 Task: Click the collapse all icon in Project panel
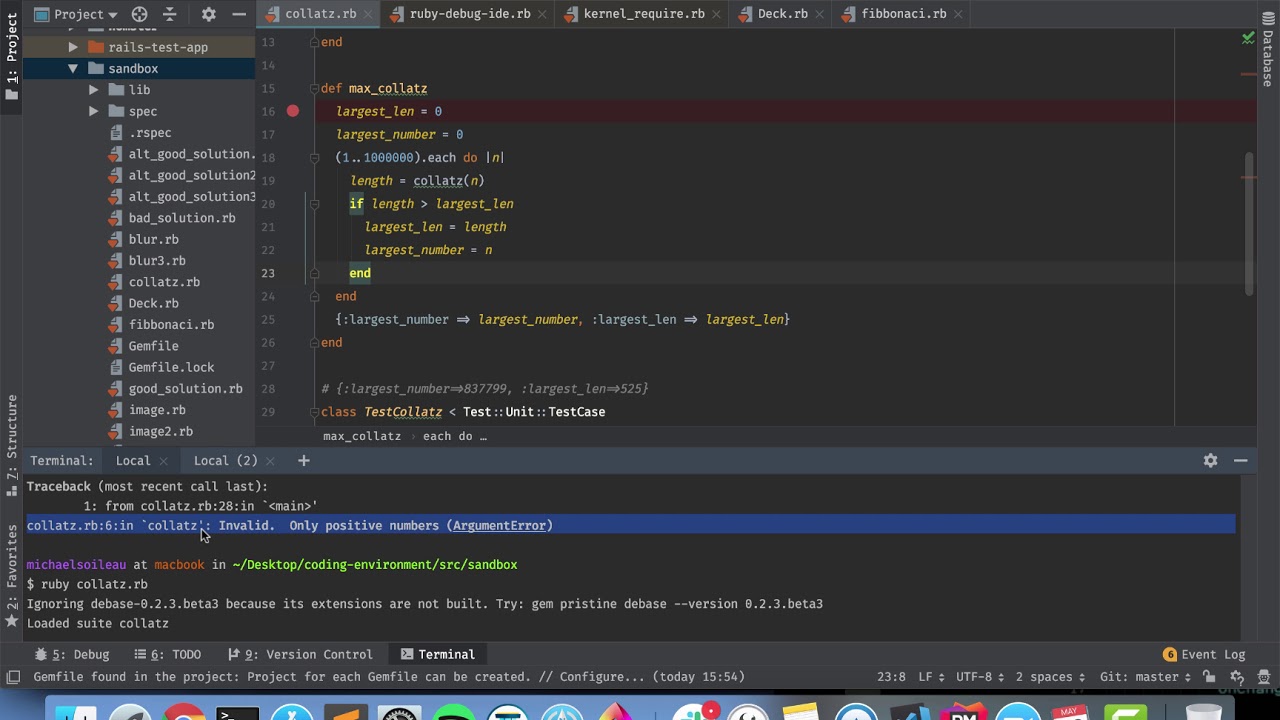tap(169, 14)
